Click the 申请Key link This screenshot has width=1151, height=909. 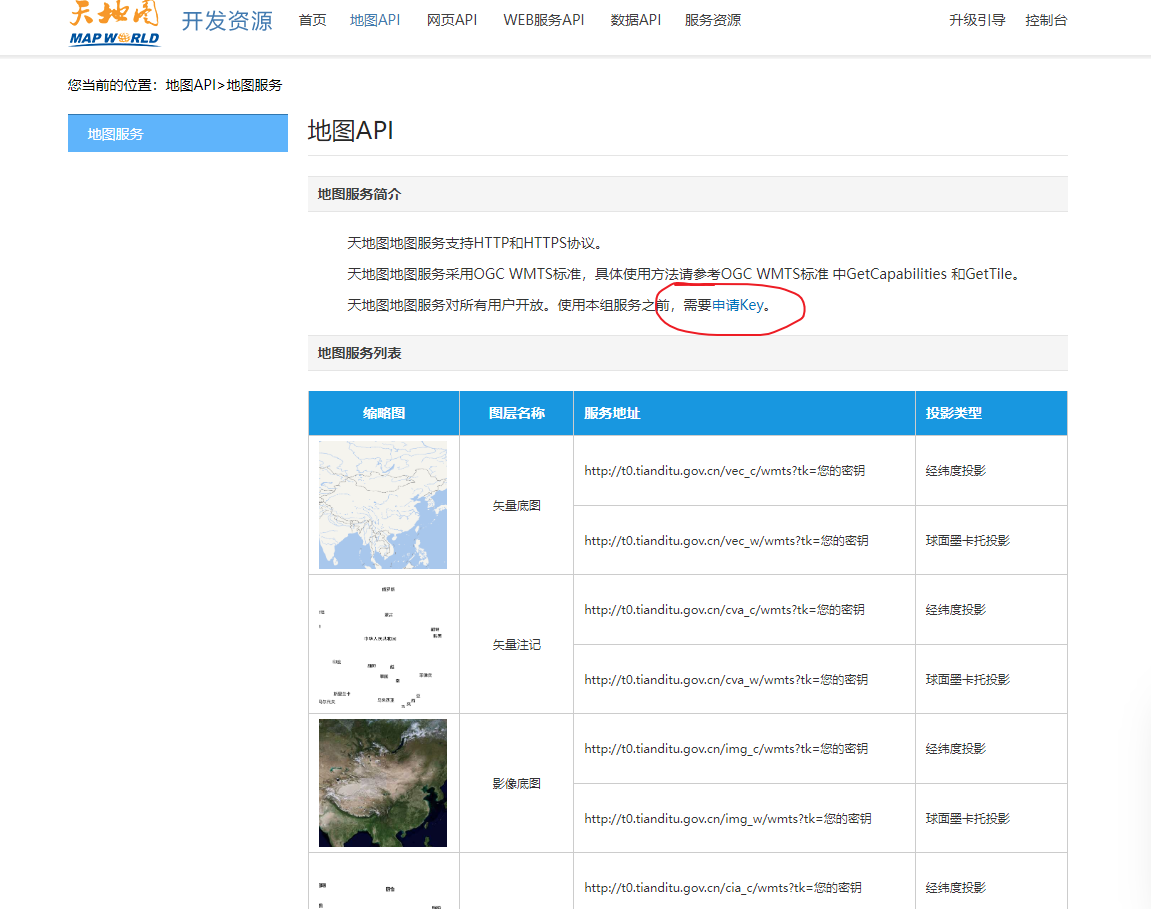point(737,305)
